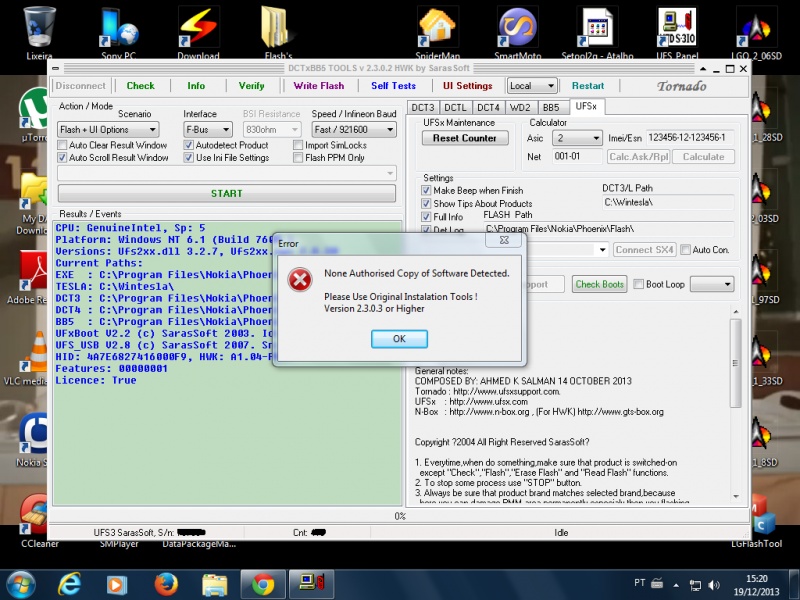Show hidden system tray icons
The width and height of the screenshot is (800, 600).
click(676, 585)
